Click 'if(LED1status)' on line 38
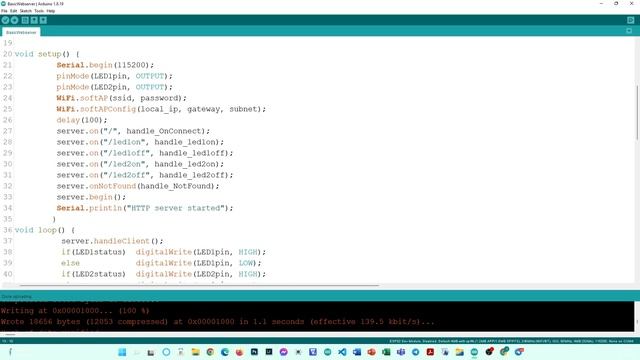The height and width of the screenshot is (360, 640). 93,252
